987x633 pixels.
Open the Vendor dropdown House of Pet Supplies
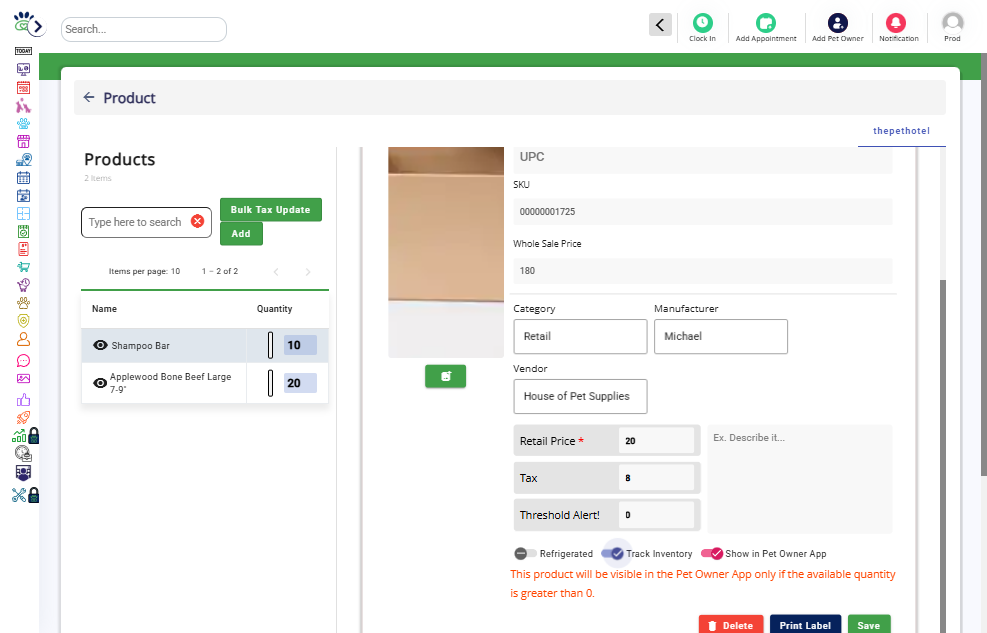(x=580, y=396)
